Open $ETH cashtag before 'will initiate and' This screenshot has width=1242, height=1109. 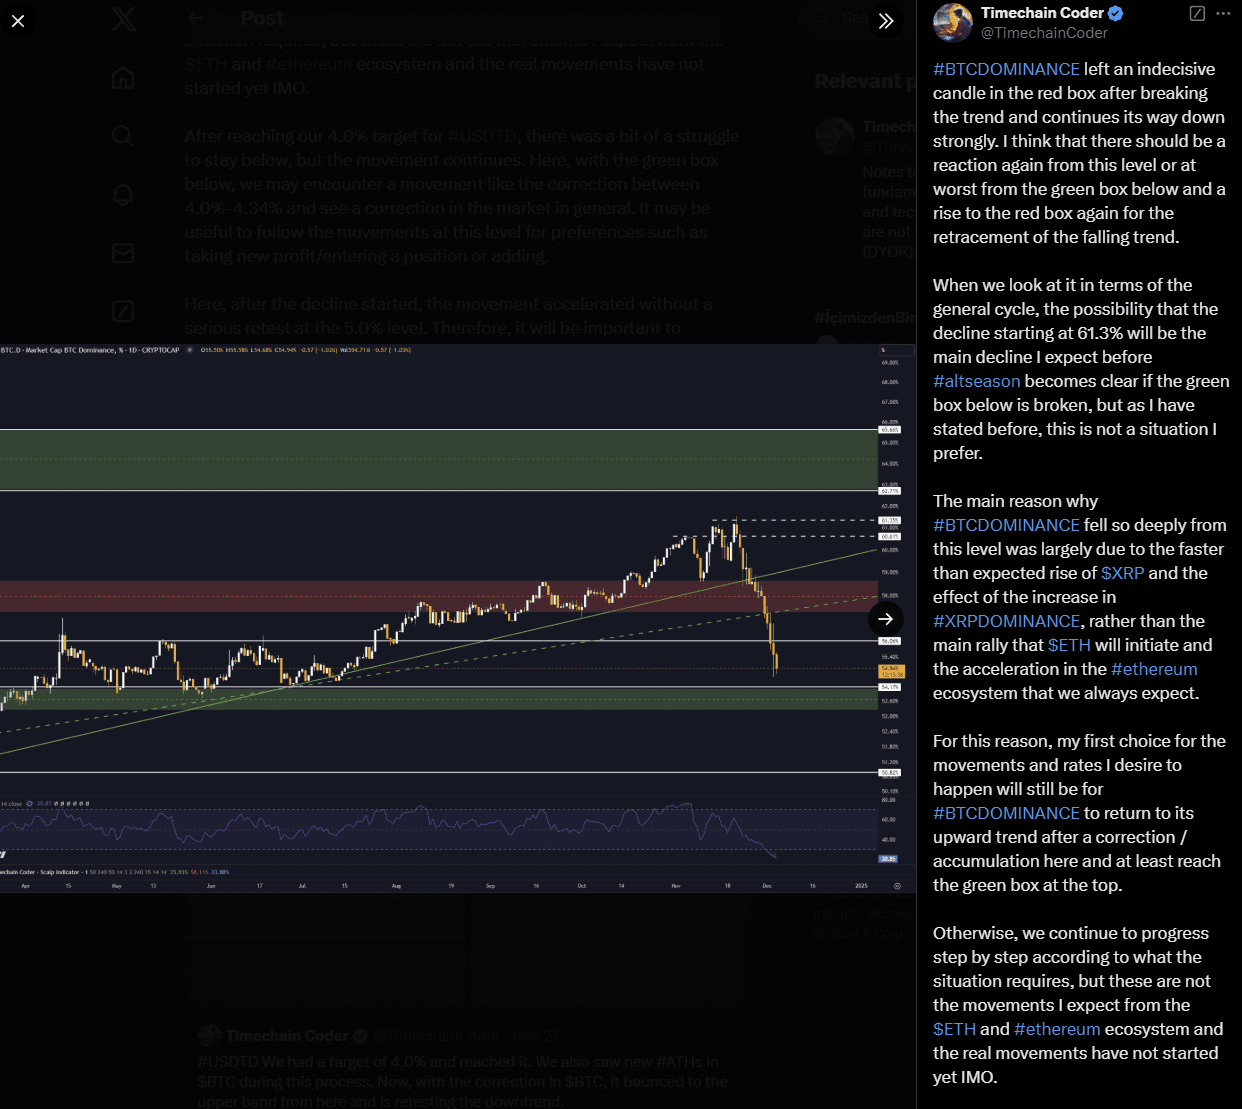click(x=1069, y=645)
